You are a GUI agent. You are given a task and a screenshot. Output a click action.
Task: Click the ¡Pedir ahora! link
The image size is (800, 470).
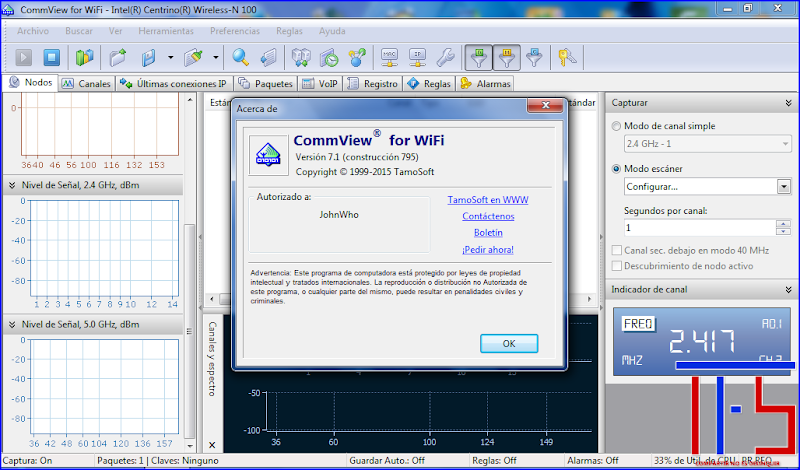(x=488, y=250)
